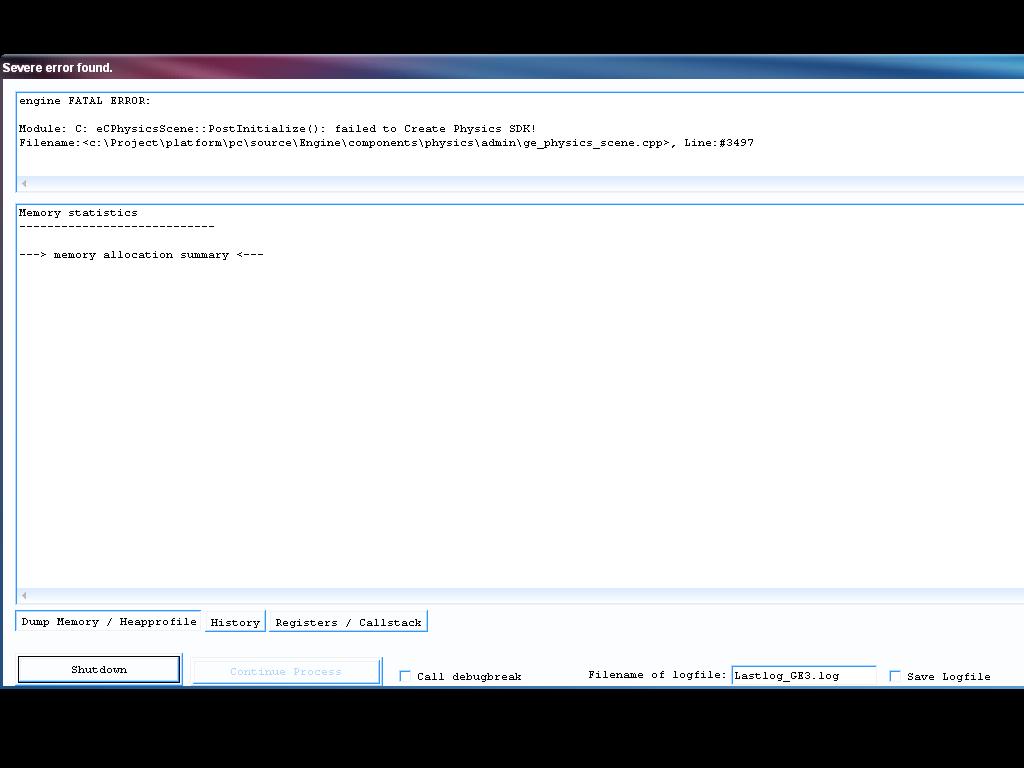Image resolution: width=1024 pixels, height=768 pixels.
Task: Enable the Call debugbreak checkbox
Action: (405, 676)
